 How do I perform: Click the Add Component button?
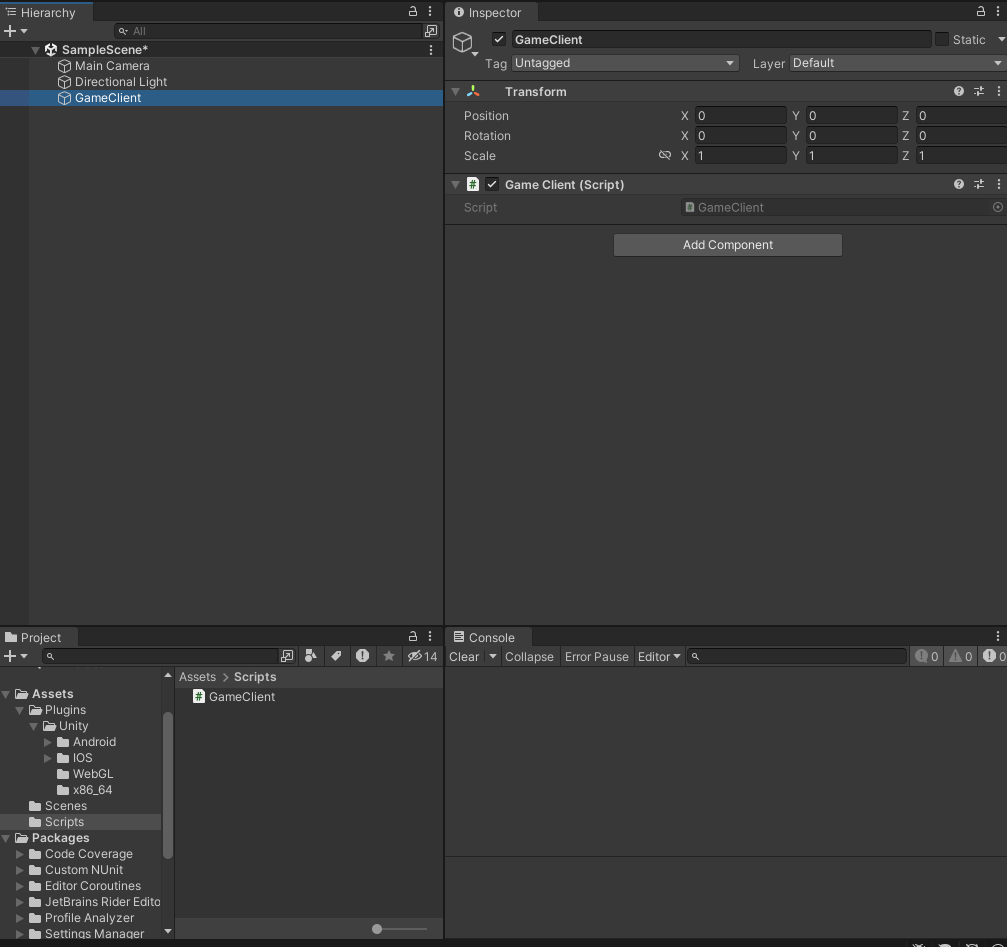click(727, 245)
